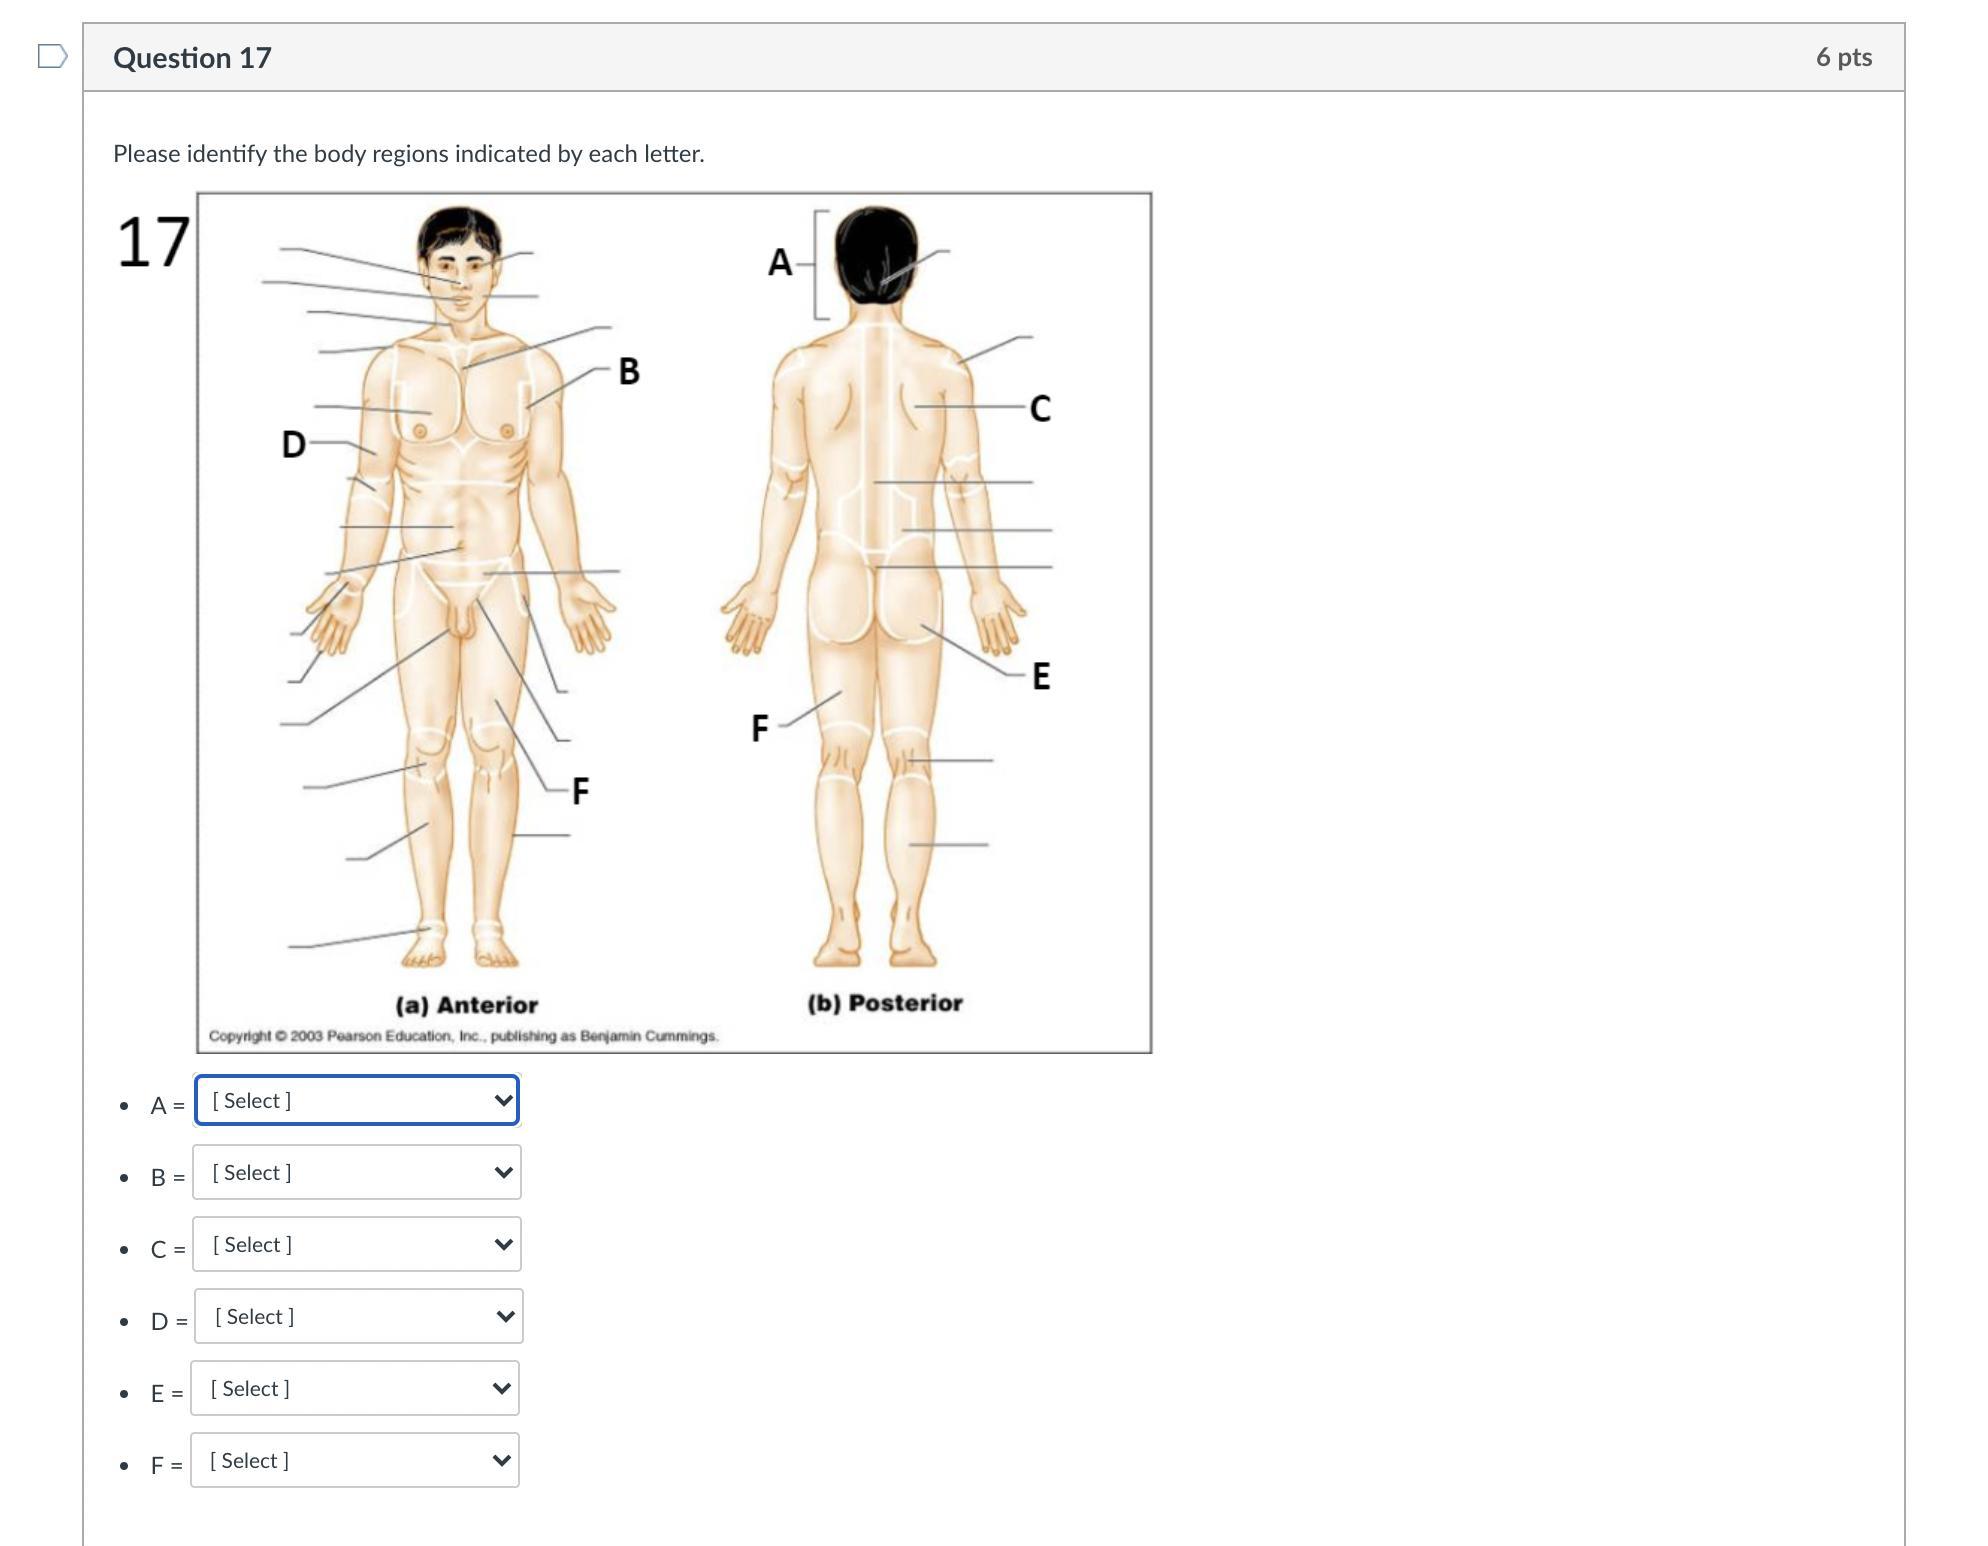Click letter D label near arm
The height and width of the screenshot is (1546, 1988).
pyautogui.click(x=293, y=444)
